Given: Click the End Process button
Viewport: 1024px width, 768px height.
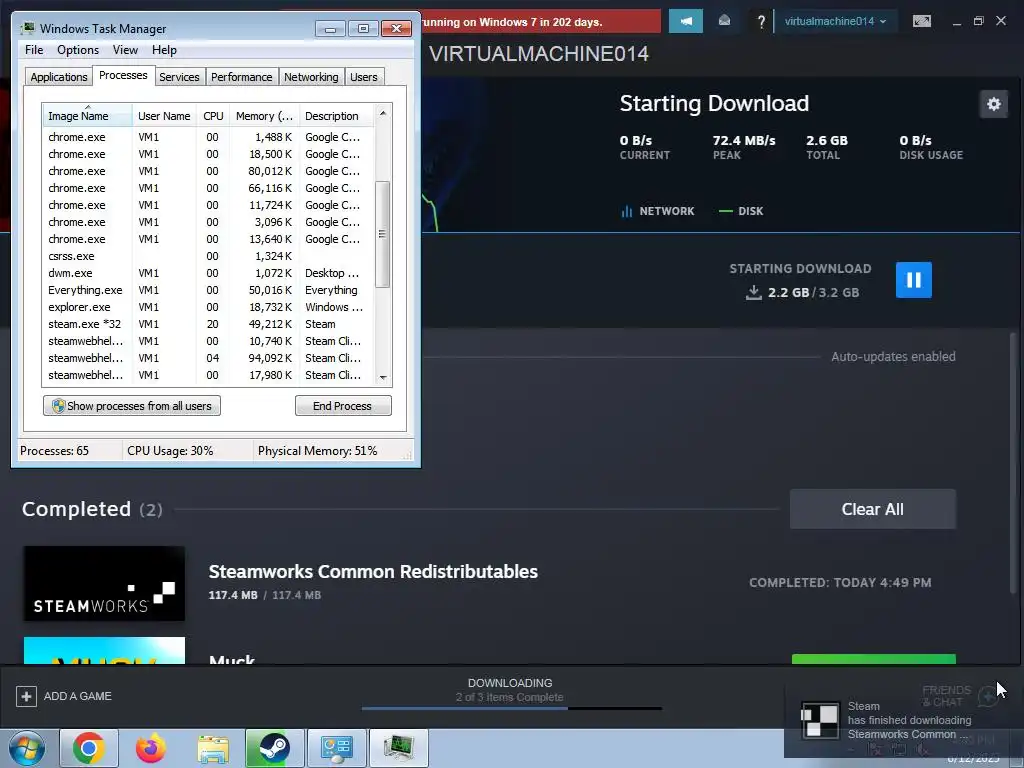Looking at the screenshot, I should tap(343, 406).
